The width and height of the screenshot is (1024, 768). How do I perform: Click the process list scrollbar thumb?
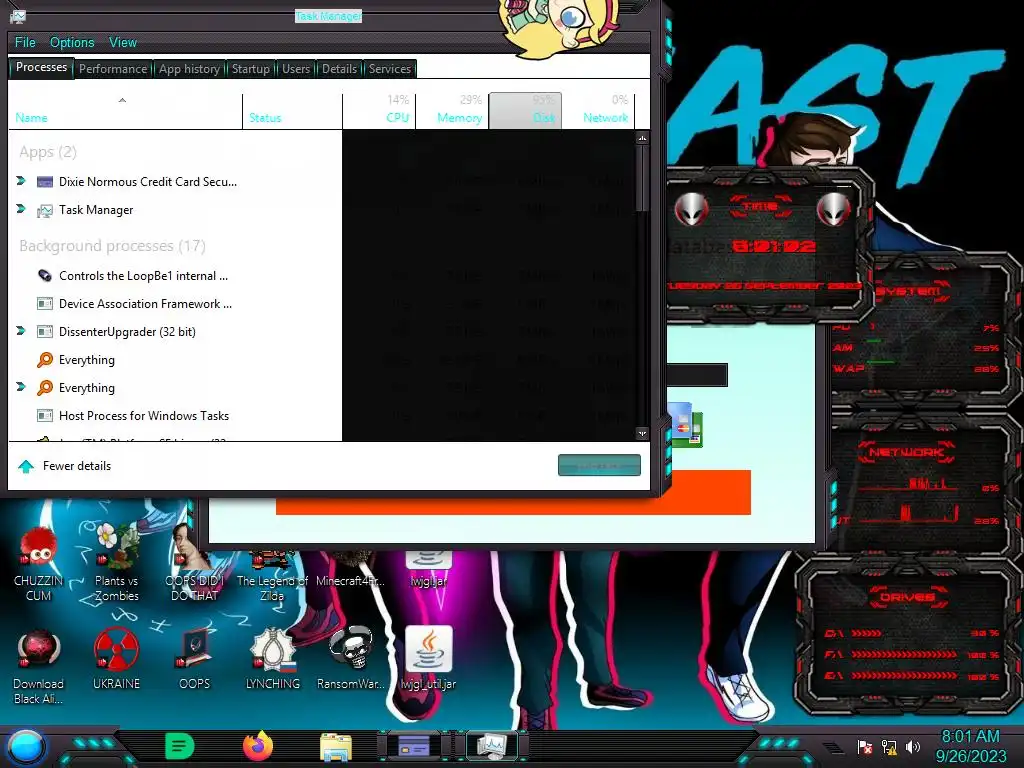tap(642, 179)
